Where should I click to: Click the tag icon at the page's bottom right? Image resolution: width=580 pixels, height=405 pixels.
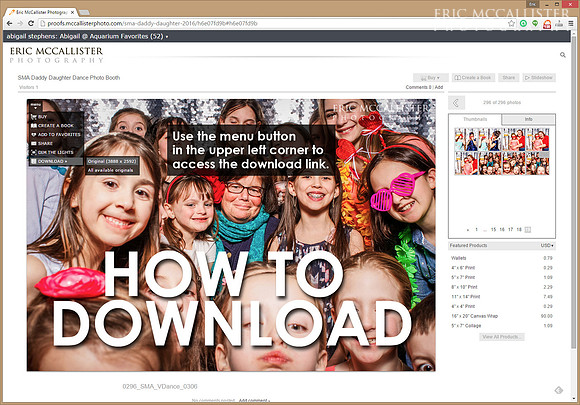click(559, 390)
